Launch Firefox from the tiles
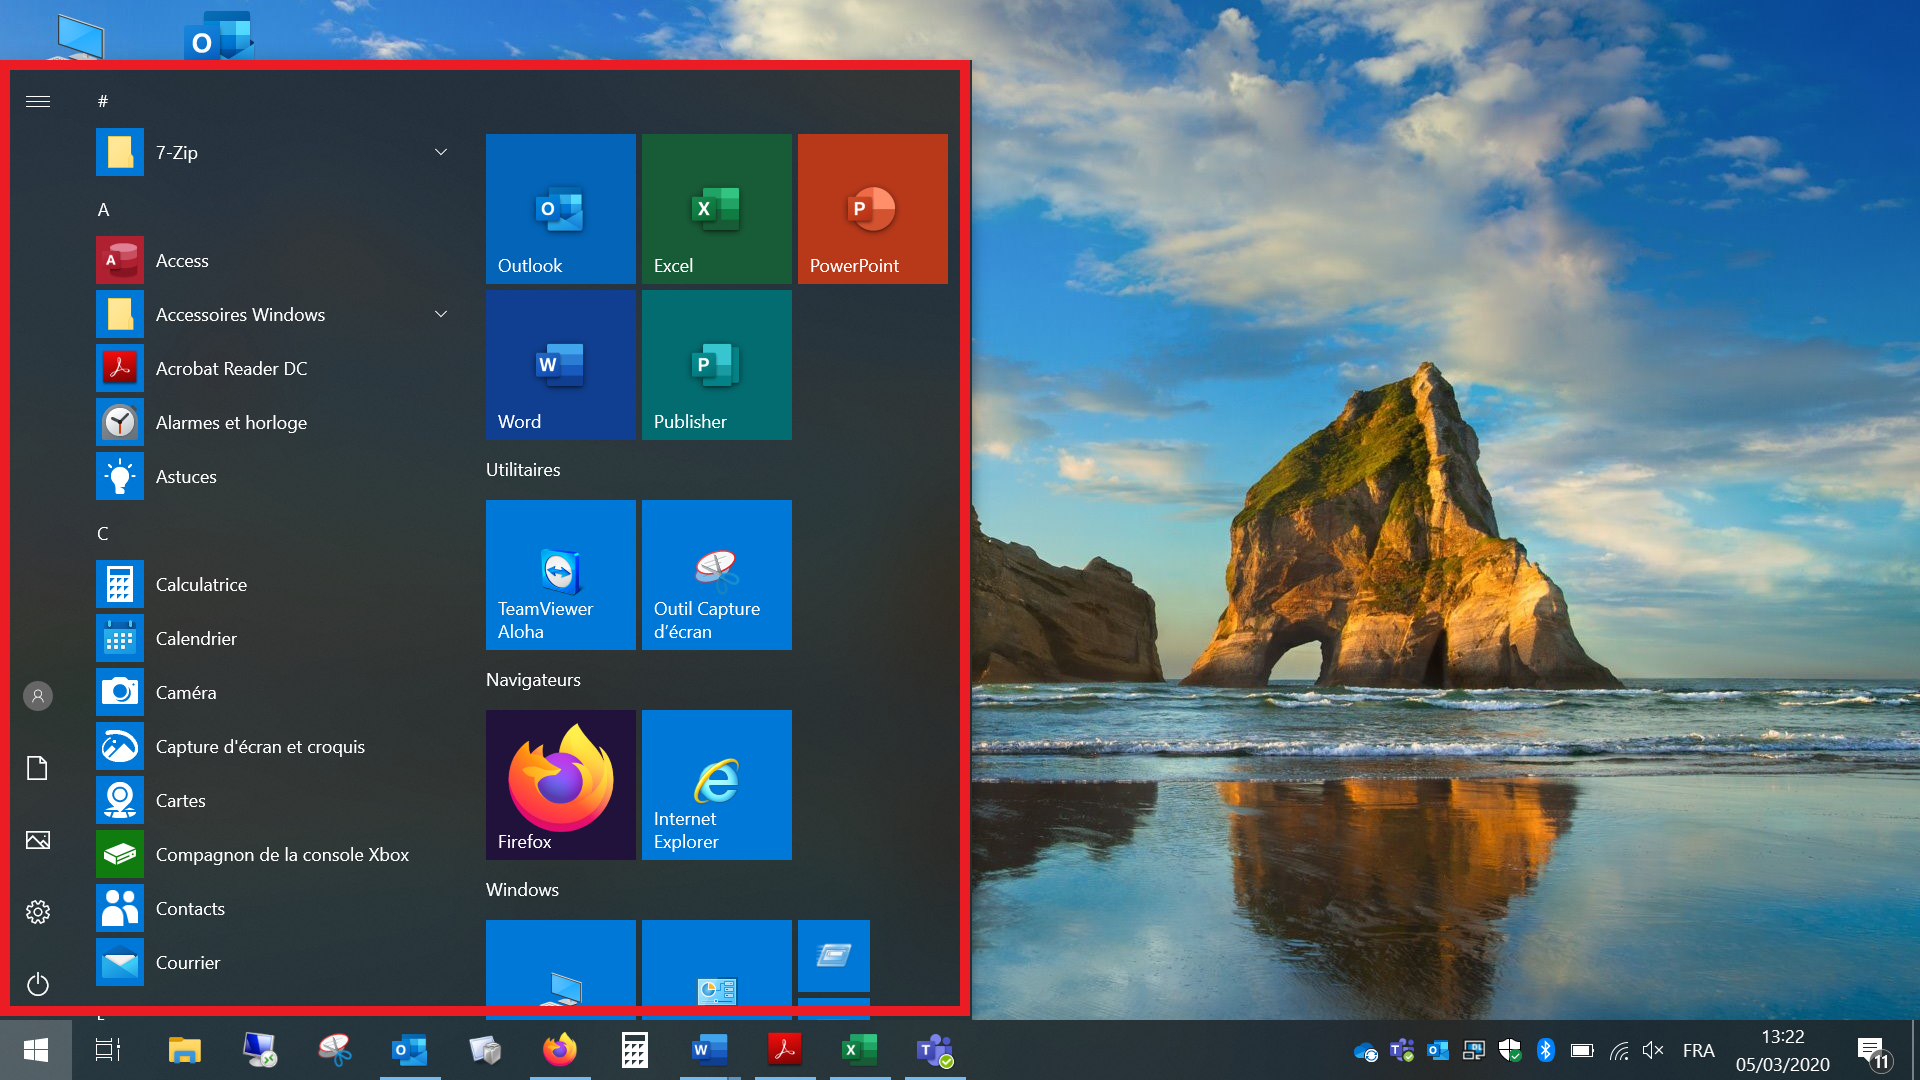 coord(561,785)
